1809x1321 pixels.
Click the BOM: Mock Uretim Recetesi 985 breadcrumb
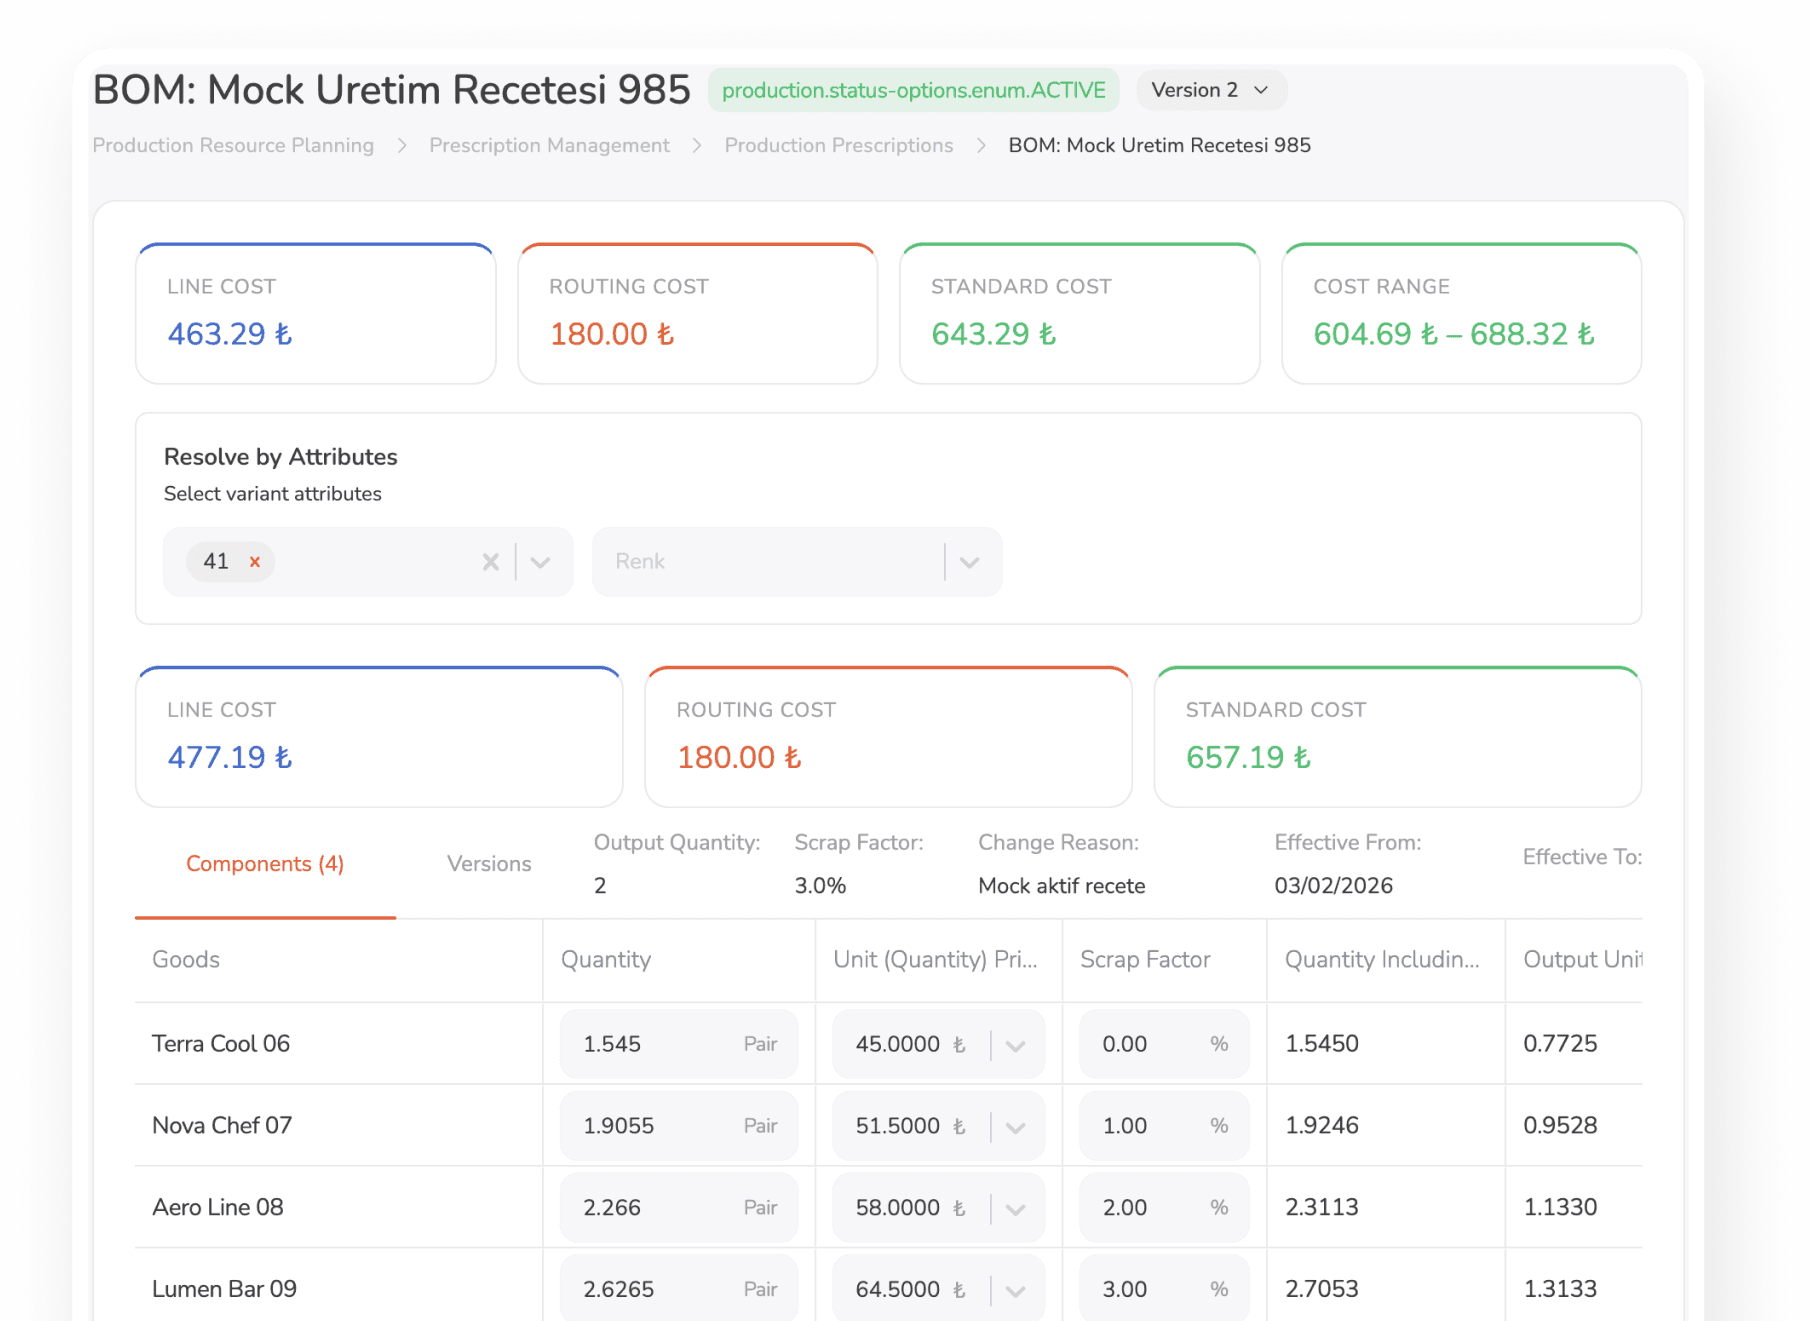(1159, 145)
